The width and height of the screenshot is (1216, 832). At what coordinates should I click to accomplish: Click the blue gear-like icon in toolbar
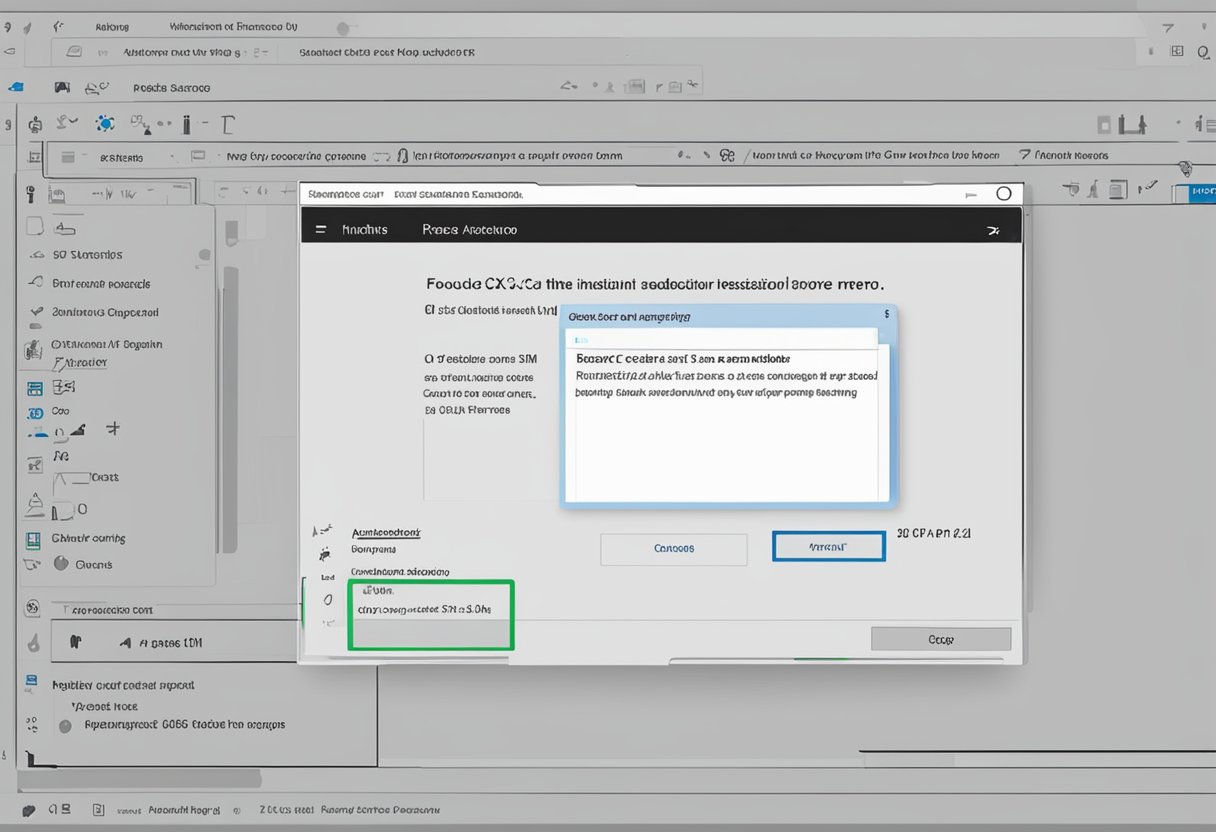click(105, 124)
